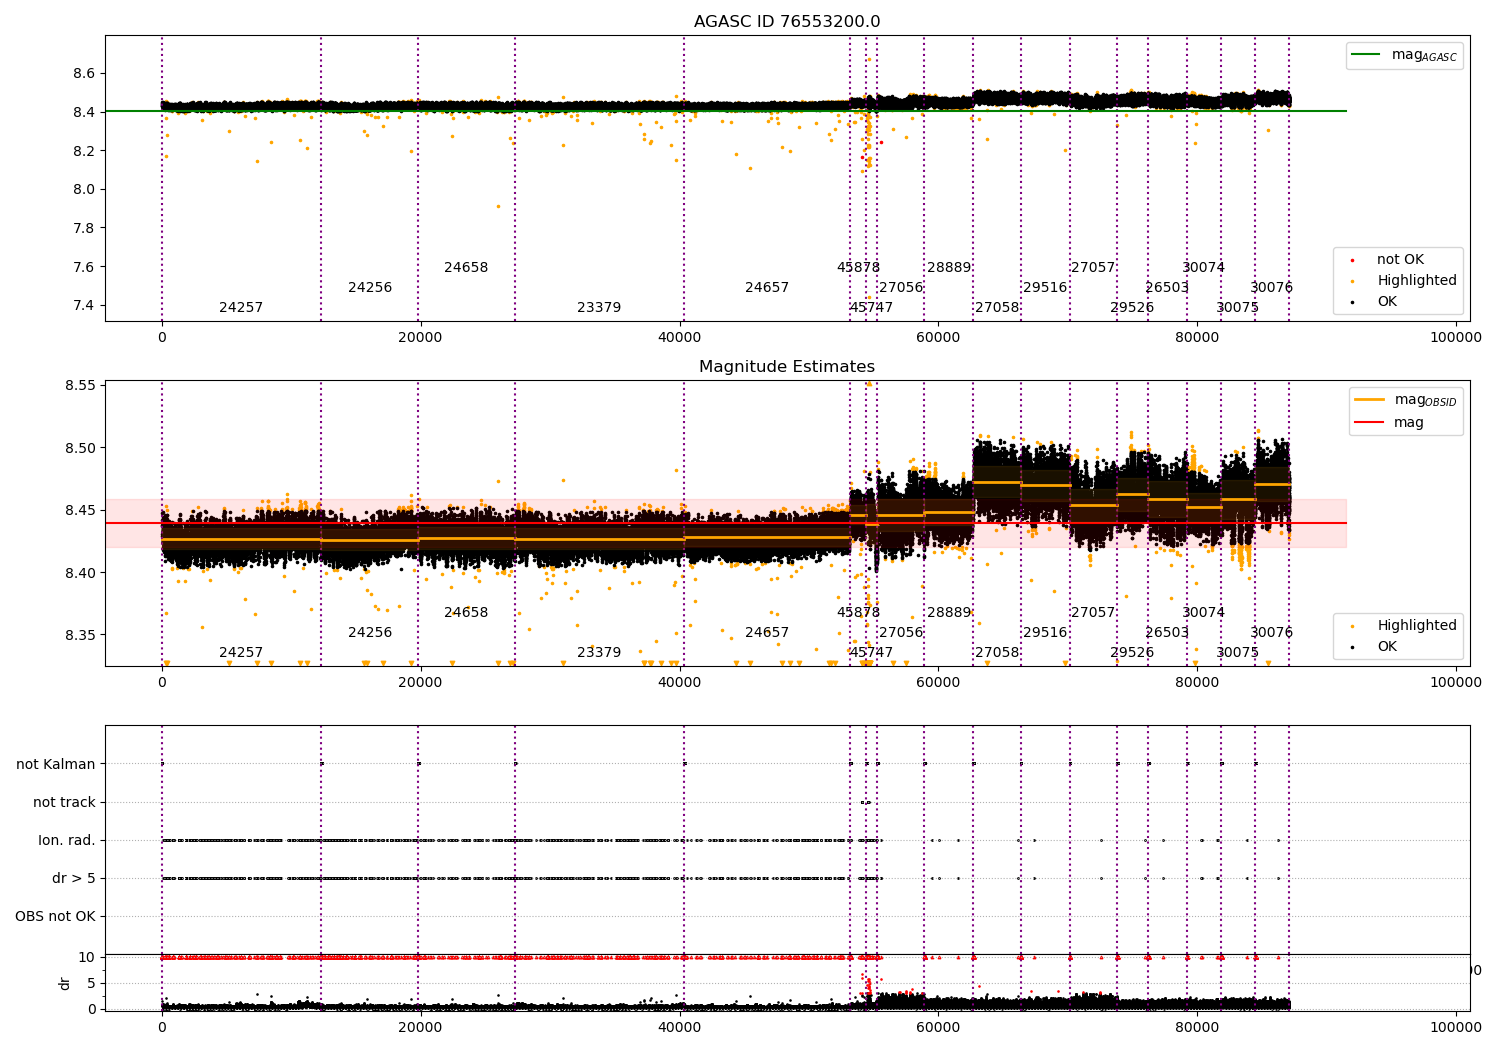Viewport: 1500px width, 1050px height.
Task: Click the 'dr > 5' axis label
Action: coord(74,878)
